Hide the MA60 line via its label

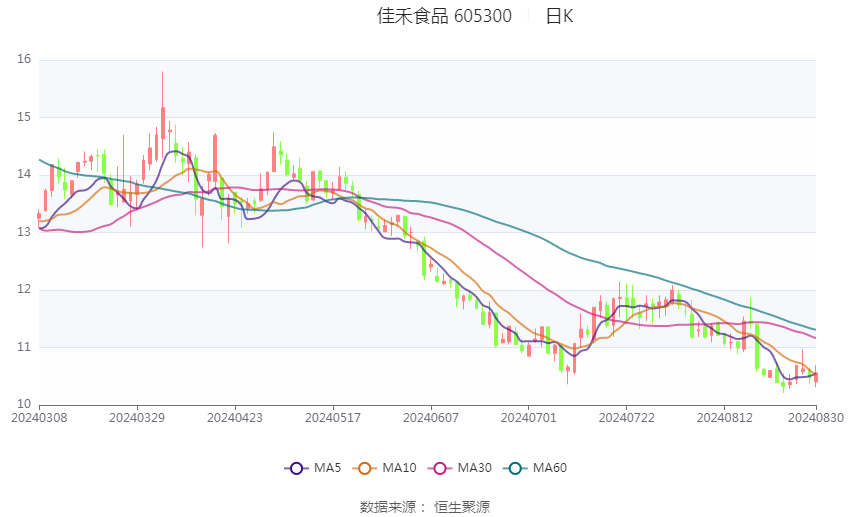pyautogui.click(x=550, y=468)
